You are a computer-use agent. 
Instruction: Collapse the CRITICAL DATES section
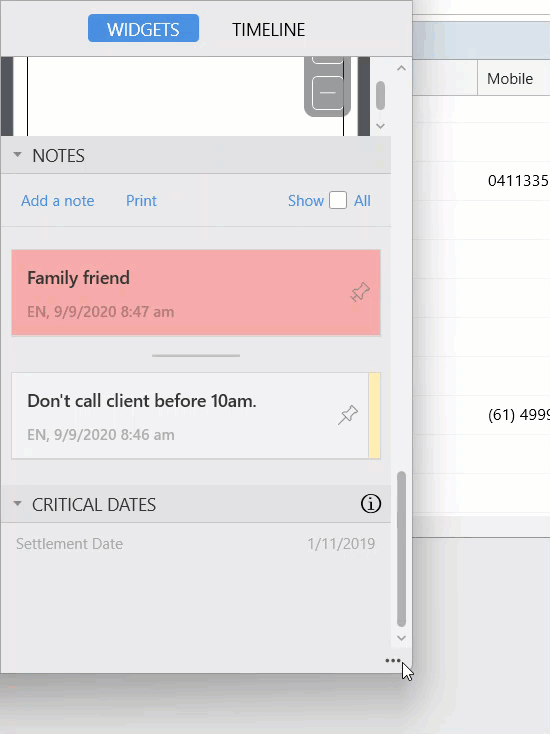pyautogui.click(x=17, y=504)
